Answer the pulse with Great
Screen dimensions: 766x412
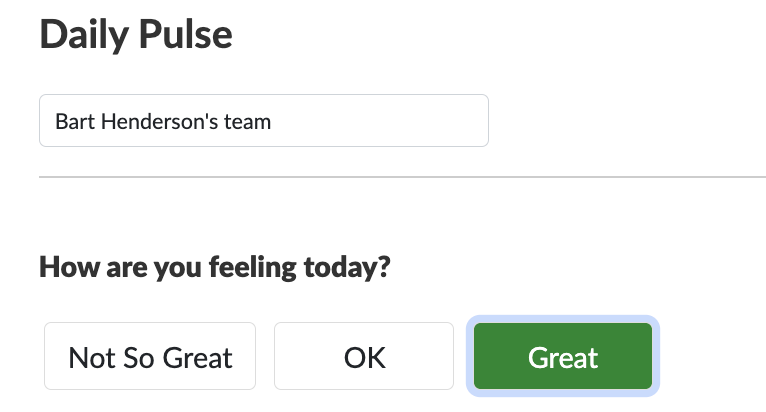[x=563, y=356]
